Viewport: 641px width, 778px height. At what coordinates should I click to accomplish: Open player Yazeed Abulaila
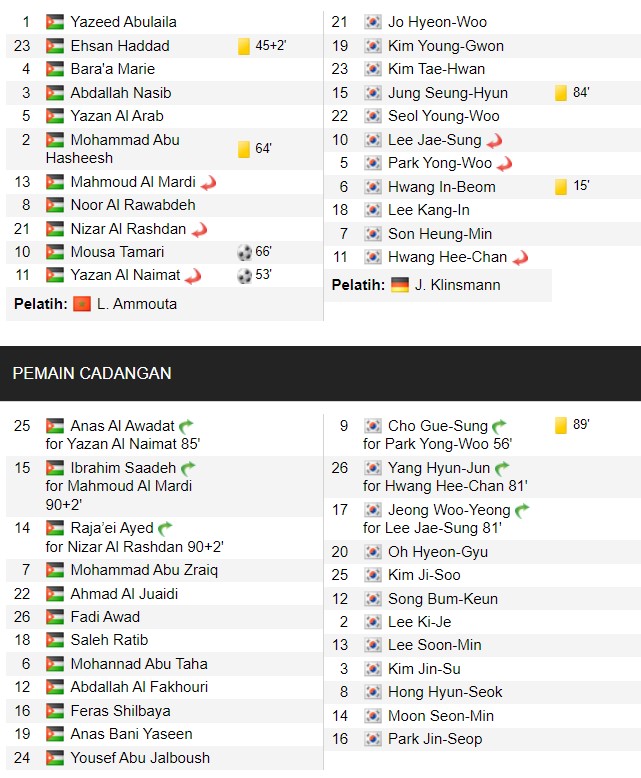pyautogui.click(x=124, y=22)
